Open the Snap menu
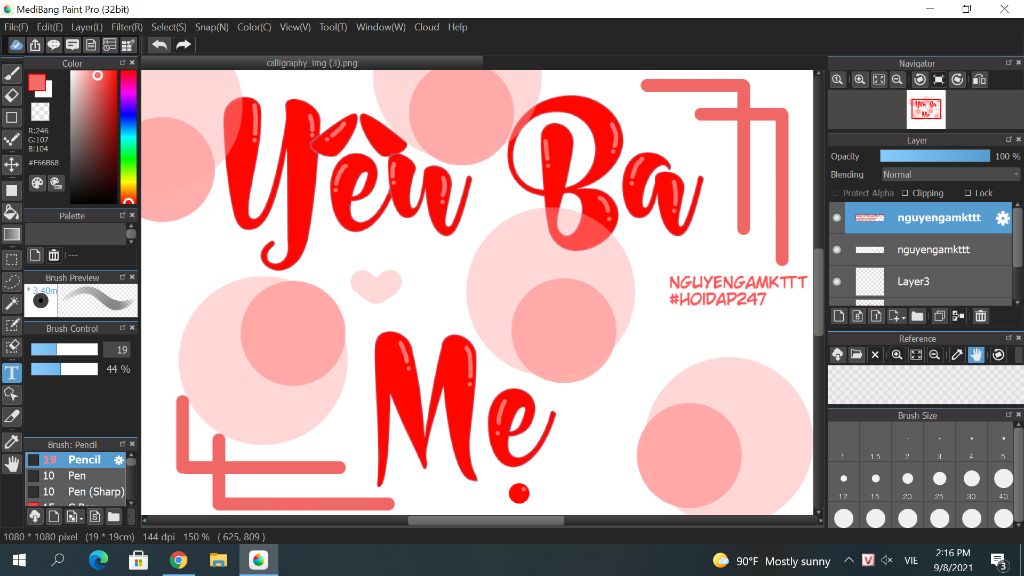Image resolution: width=1024 pixels, height=576 pixels. [x=212, y=27]
